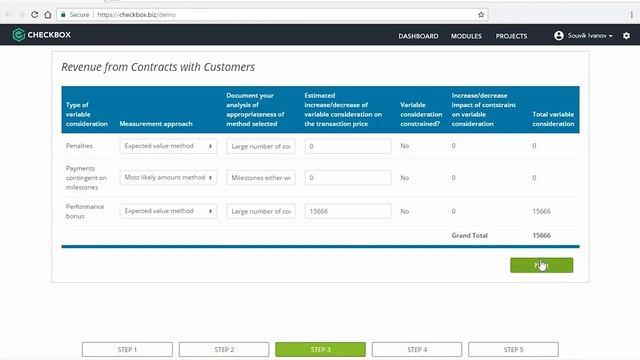Screen dimensions: 640x360
Task: Click the user avatar icon
Action: pos(559,36)
